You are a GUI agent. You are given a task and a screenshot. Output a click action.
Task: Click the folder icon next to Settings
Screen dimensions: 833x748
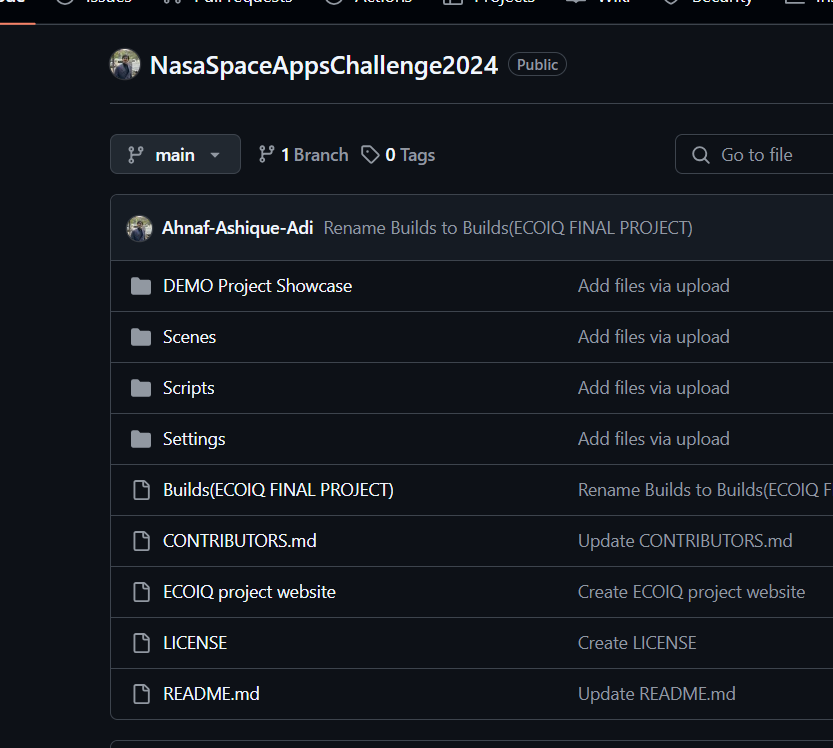pos(141,440)
